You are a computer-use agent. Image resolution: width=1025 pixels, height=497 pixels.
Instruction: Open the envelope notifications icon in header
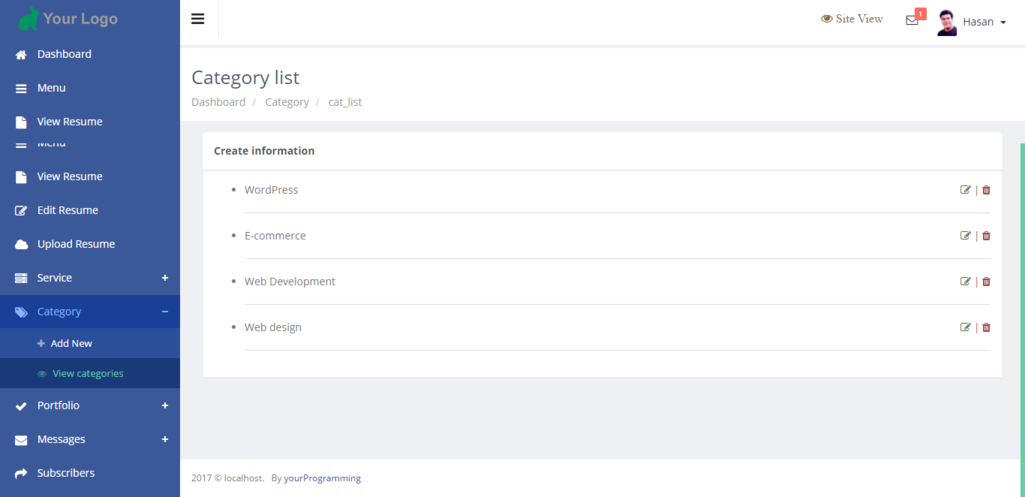(912, 20)
